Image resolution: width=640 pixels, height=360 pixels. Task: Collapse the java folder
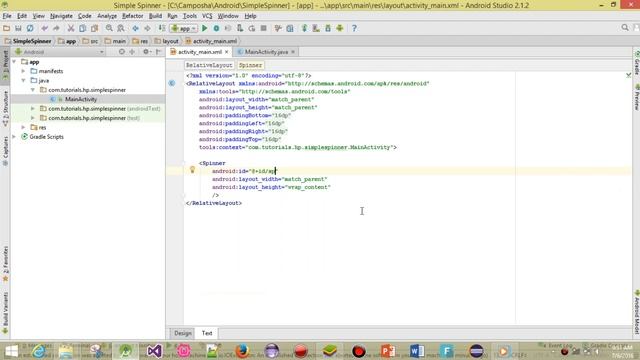tap(23, 80)
